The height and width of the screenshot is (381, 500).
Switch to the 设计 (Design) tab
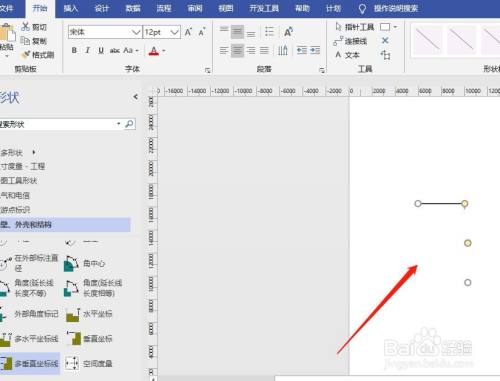pos(101,8)
